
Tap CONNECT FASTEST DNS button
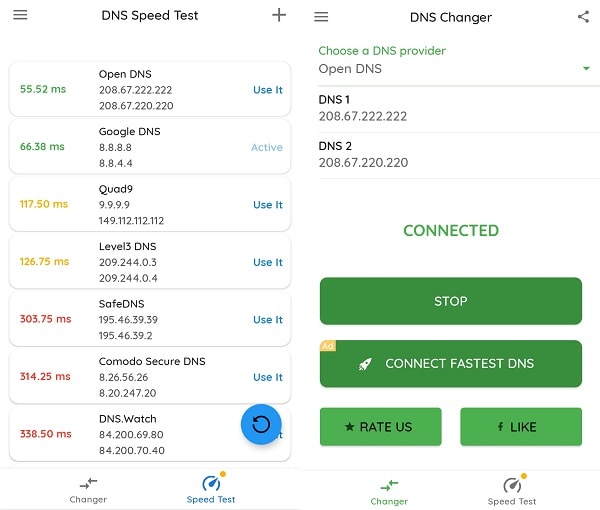point(451,363)
